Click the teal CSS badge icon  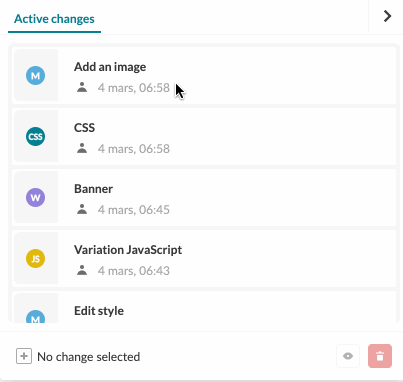click(36, 136)
